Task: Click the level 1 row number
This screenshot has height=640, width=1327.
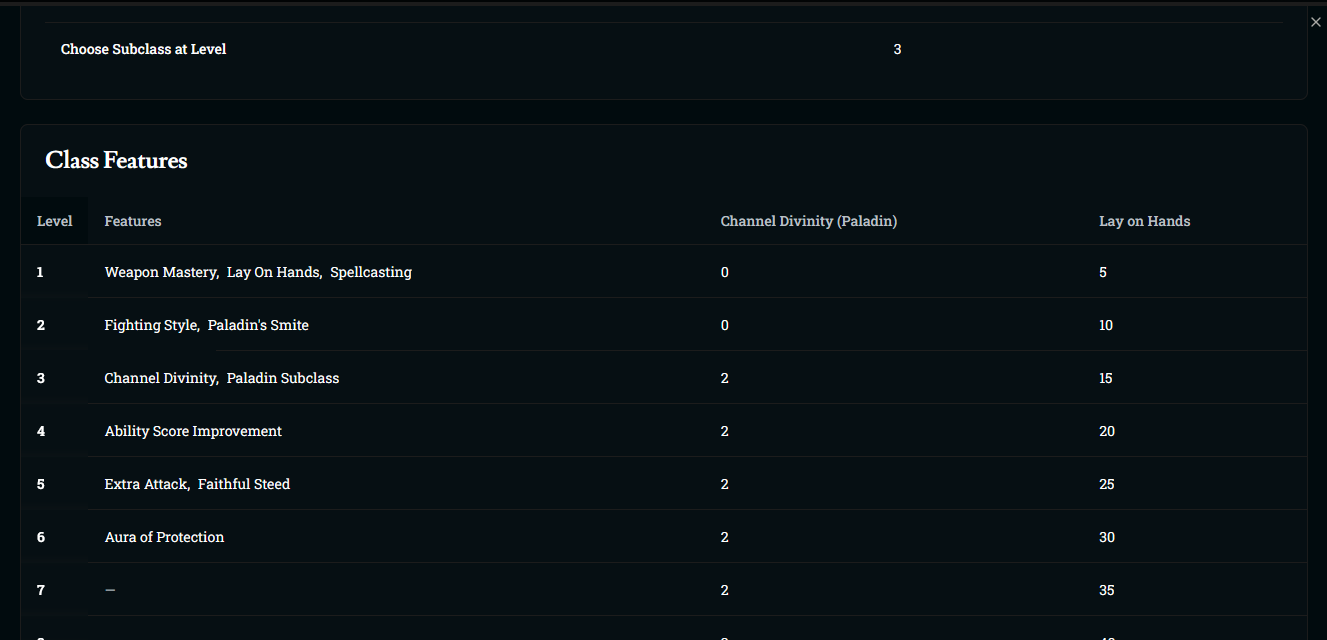Action: coord(40,272)
